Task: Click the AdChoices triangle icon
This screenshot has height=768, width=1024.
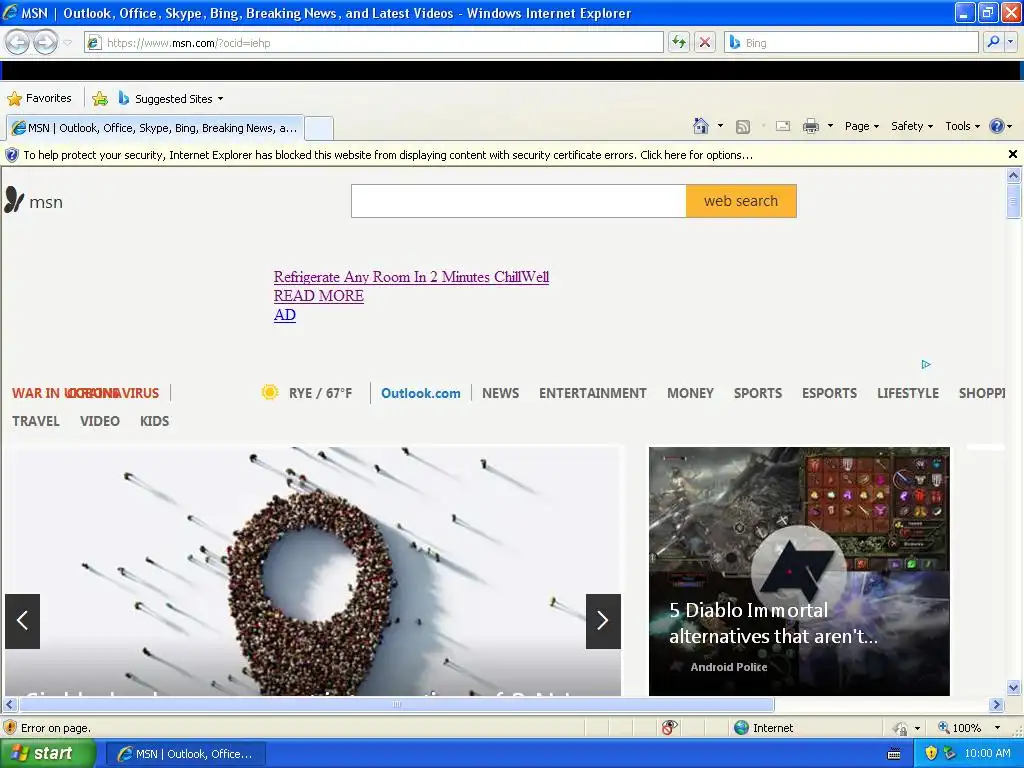Action: point(926,364)
